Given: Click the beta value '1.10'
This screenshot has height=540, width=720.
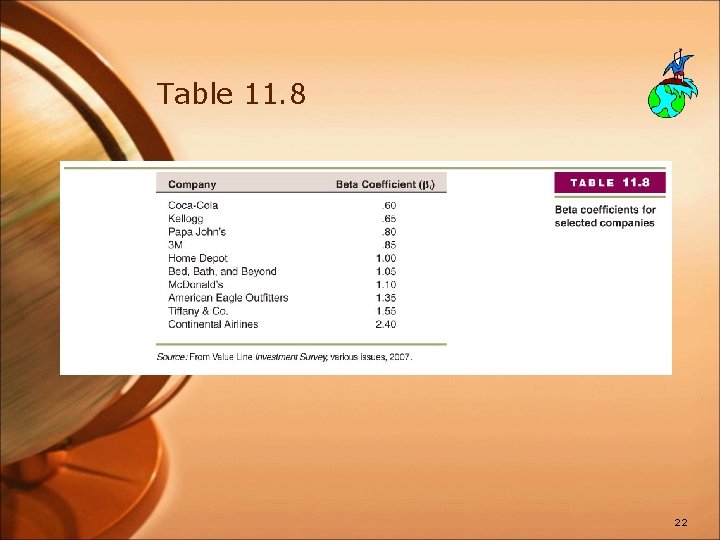Looking at the screenshot, I should click(x=386, y=284).
